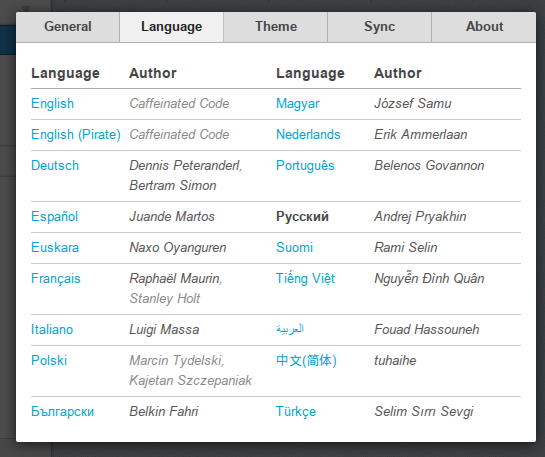Select the Language tab

pyautogui.click(x=171, y=27)
